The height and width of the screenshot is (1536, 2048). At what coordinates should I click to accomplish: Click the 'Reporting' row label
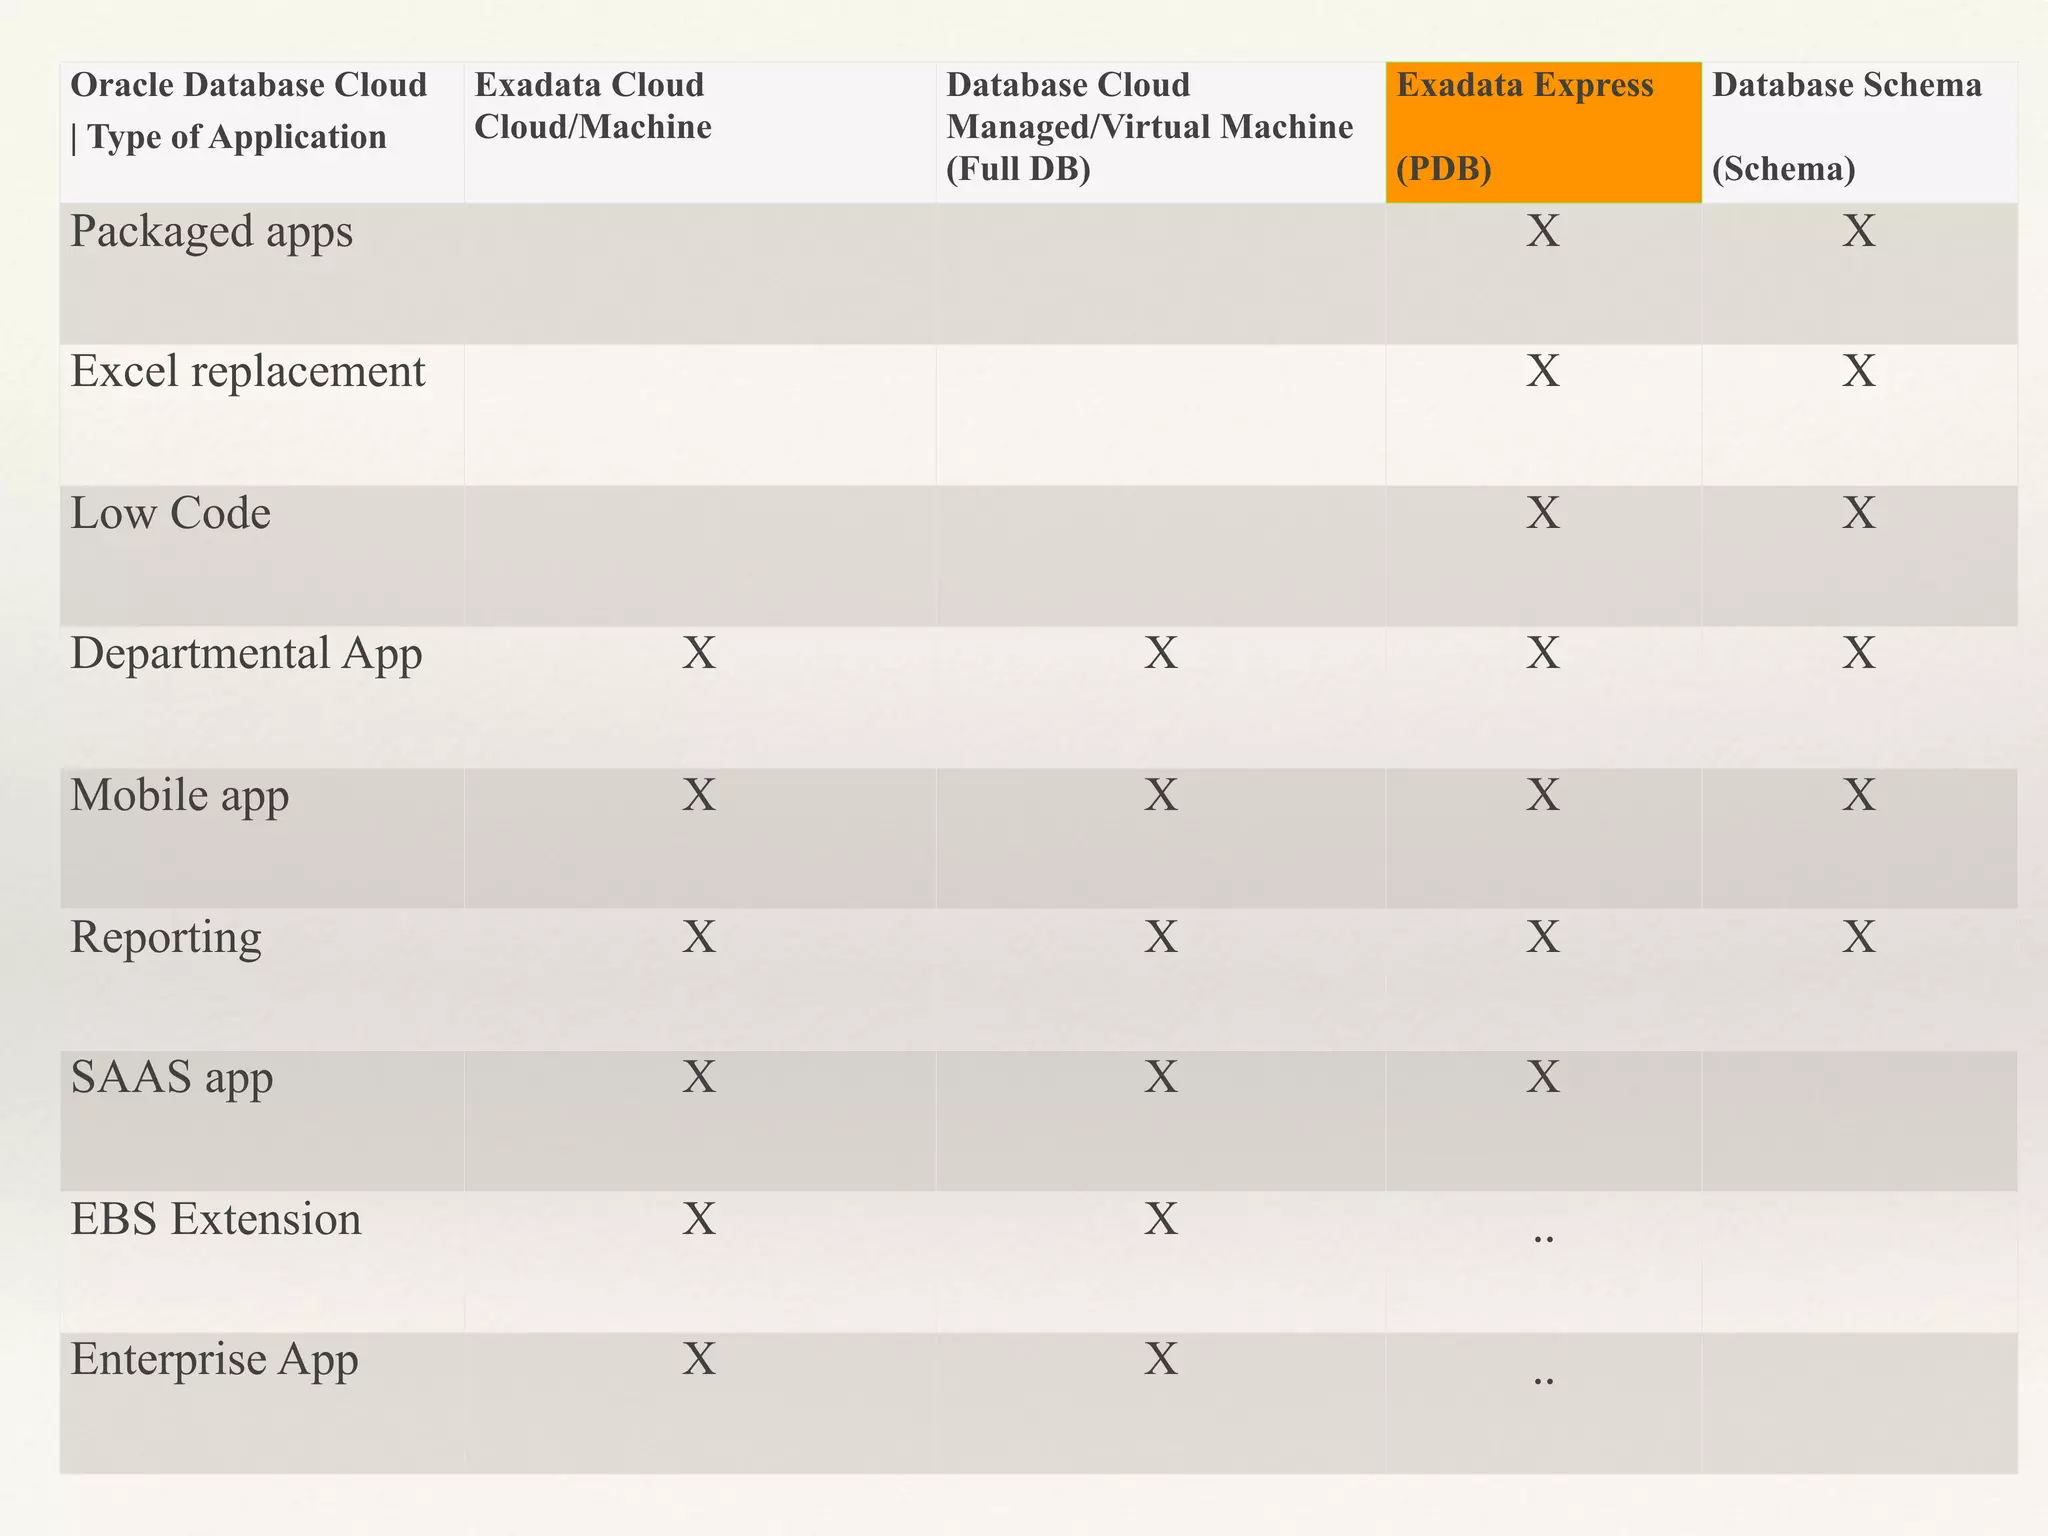166,938
